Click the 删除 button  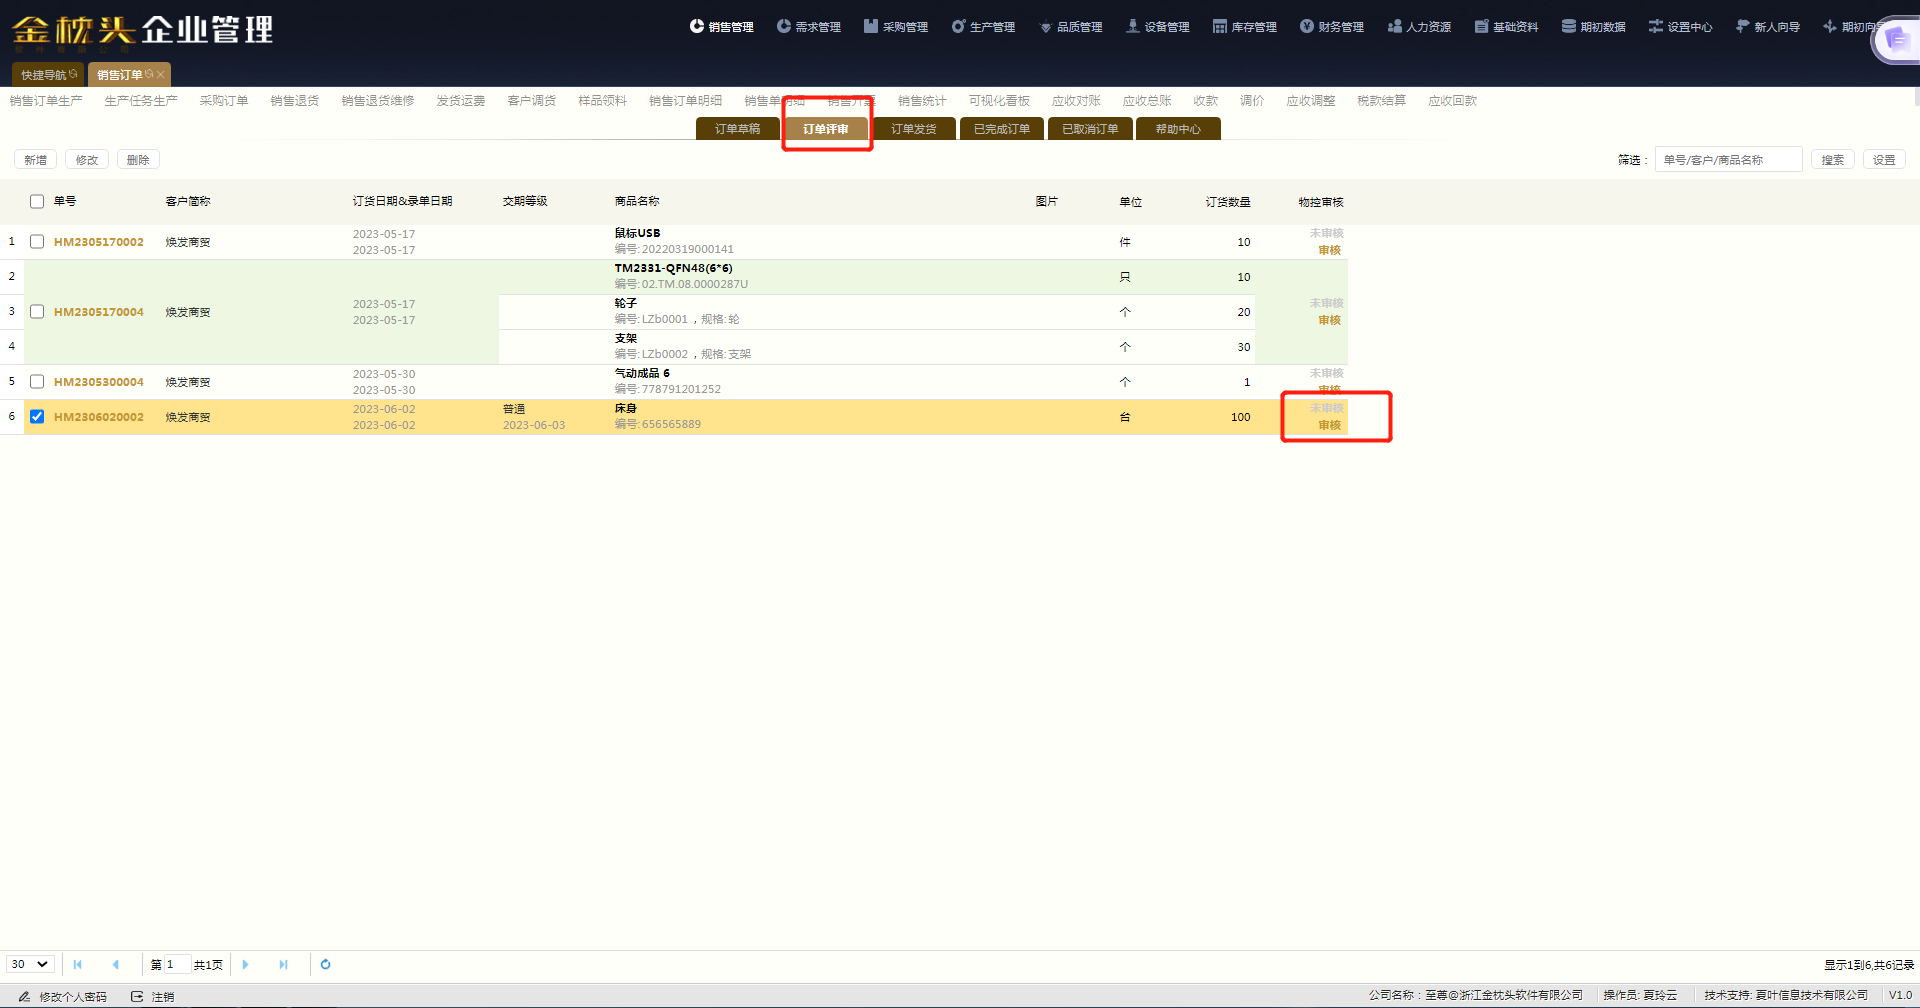pyautogui.click(x=139, y=160)
